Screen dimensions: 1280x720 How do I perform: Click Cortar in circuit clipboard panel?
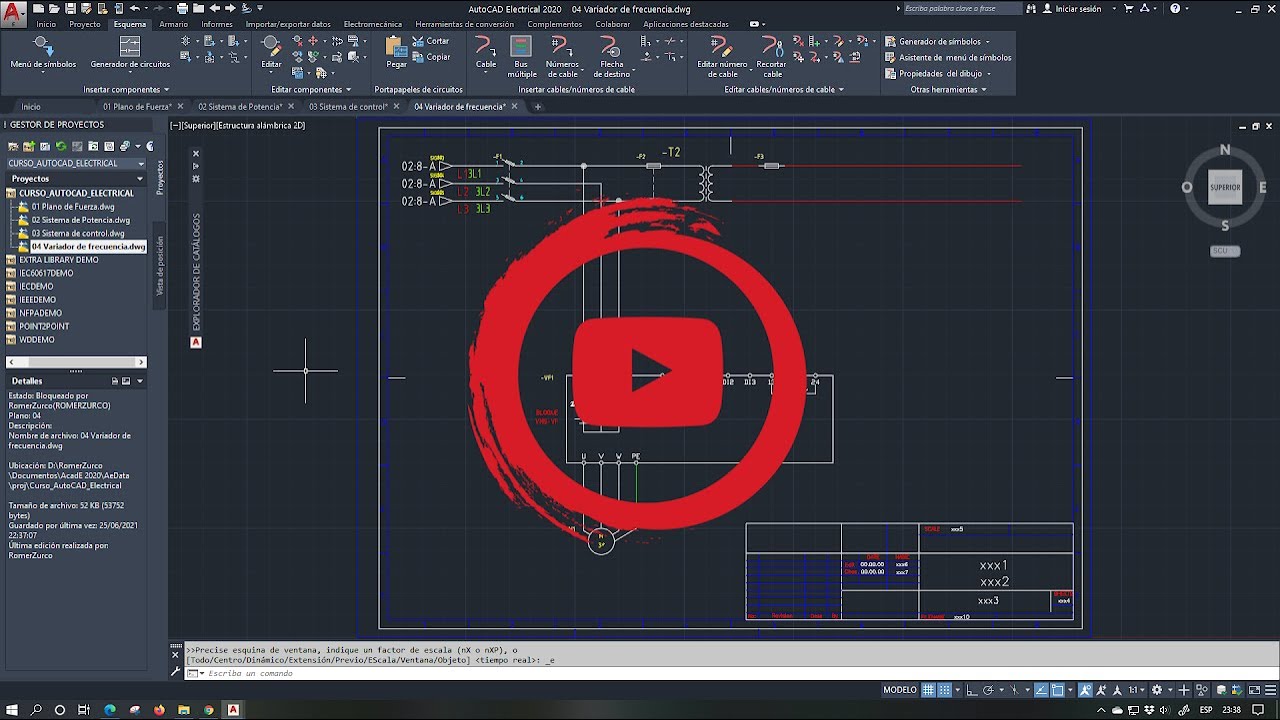[432, 41]
